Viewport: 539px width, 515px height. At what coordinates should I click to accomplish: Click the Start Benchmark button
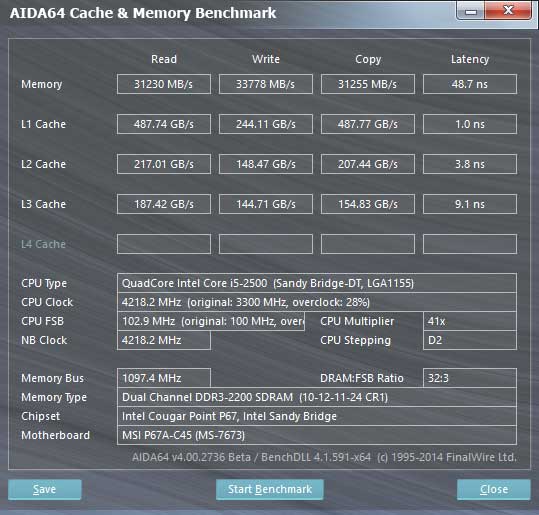(270, 489)
